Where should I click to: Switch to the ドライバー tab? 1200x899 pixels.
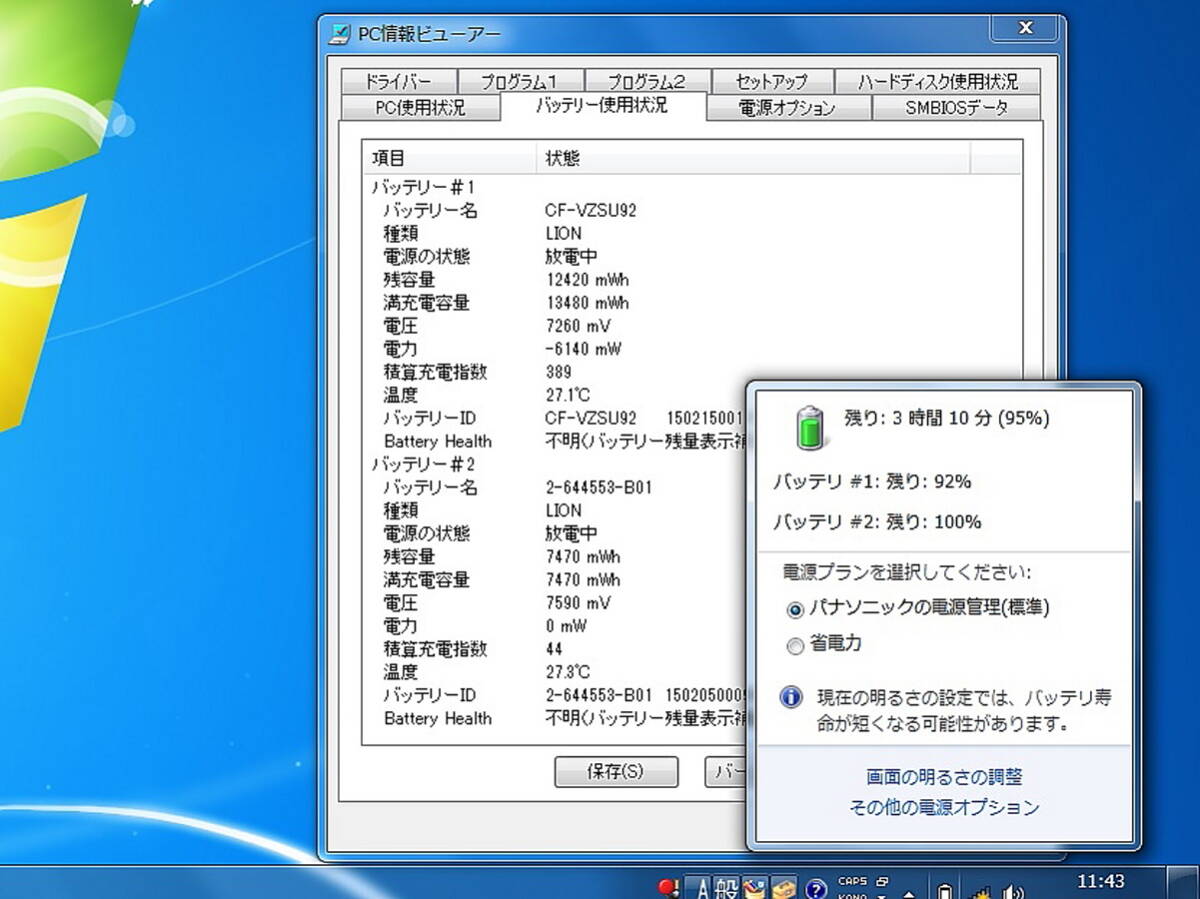coord(398,82)
